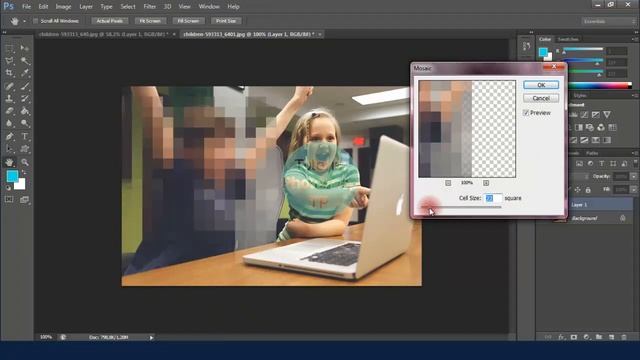Open the Hand tool preset picker arrow
Screen dimensions: 640x360
pyautogui.click(x=24, y=21)
